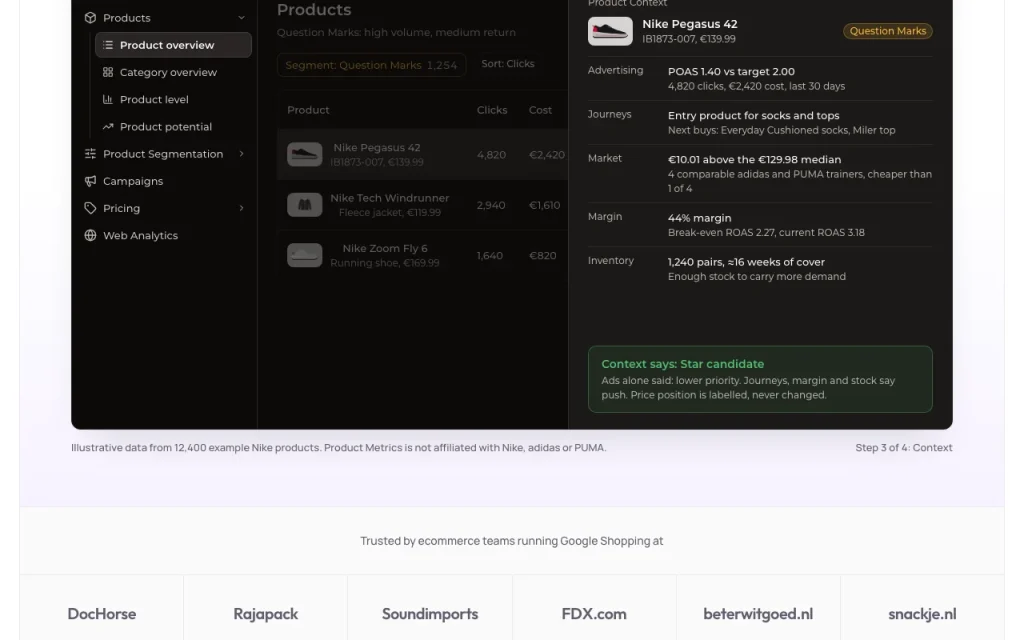Click the Product level bar chart icon

pos(108,99)
